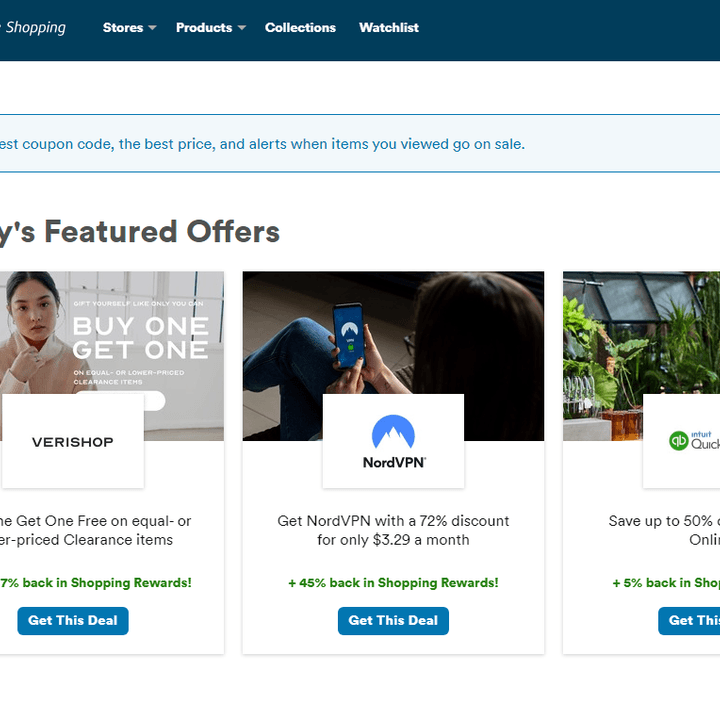Viewport: 720px width, 720px height.
Task: Get the NordVPN deal
Action: [x=393, y=621]
